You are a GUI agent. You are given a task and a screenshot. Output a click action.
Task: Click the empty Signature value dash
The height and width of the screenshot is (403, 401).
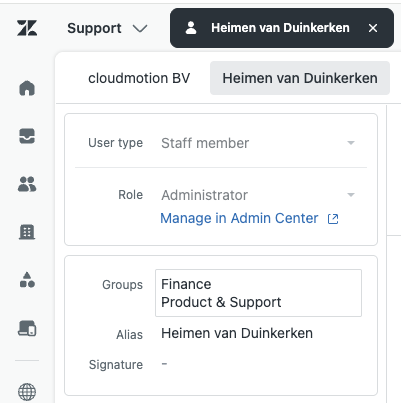164,364
